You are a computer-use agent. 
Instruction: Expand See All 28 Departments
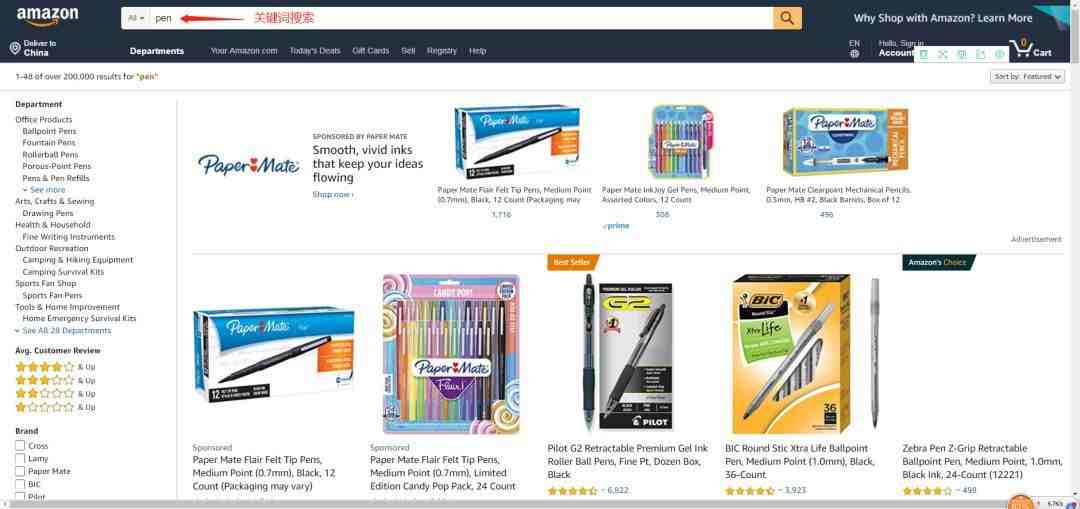[63, 331]
